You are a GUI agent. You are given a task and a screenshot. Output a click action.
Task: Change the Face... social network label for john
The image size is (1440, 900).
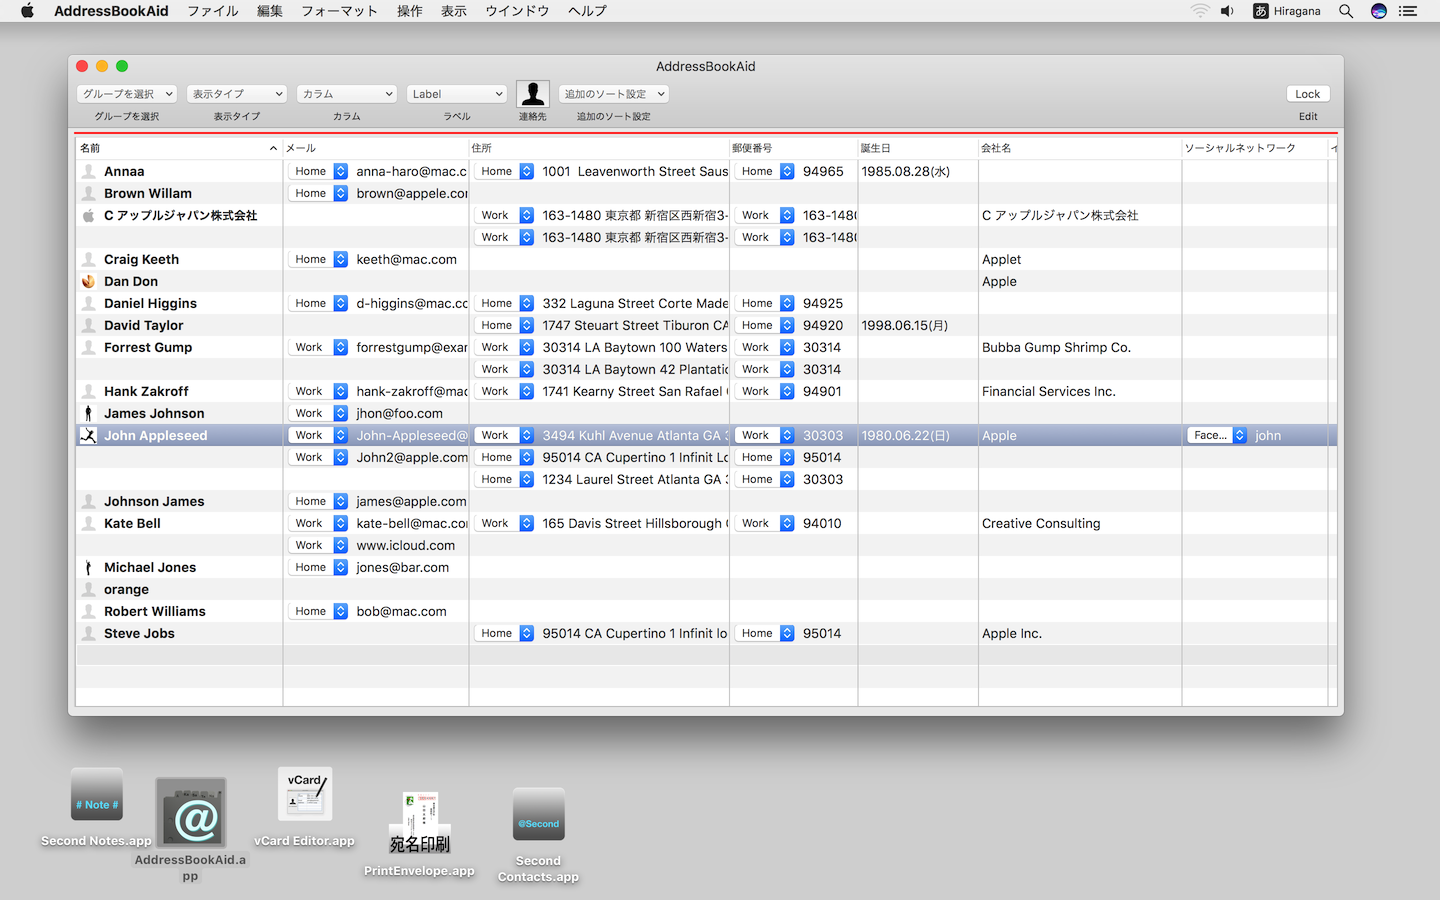[x=1217, y=436]
